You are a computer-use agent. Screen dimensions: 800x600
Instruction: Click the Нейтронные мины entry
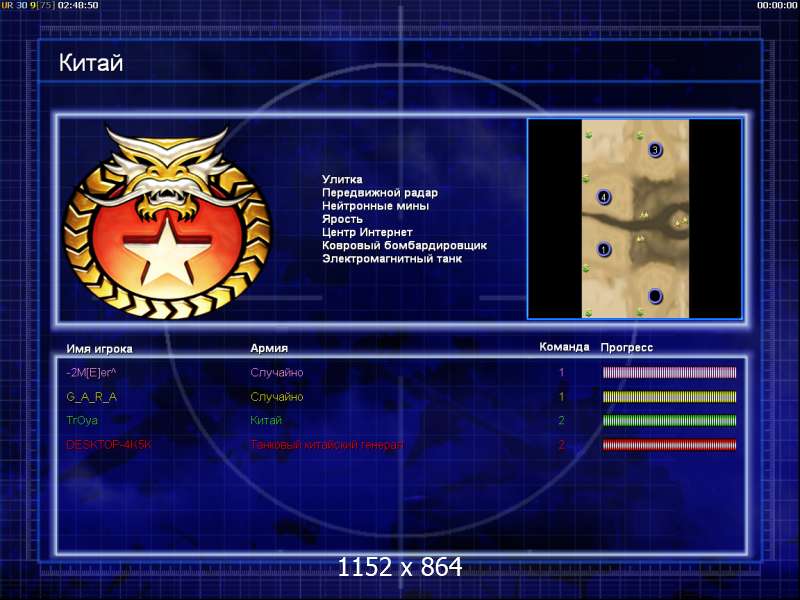[x=375, y=206]
